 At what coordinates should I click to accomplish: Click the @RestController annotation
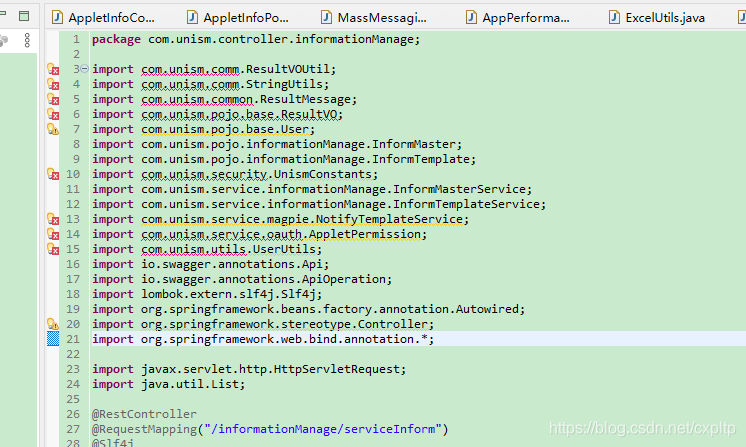(x=144, y=414)
